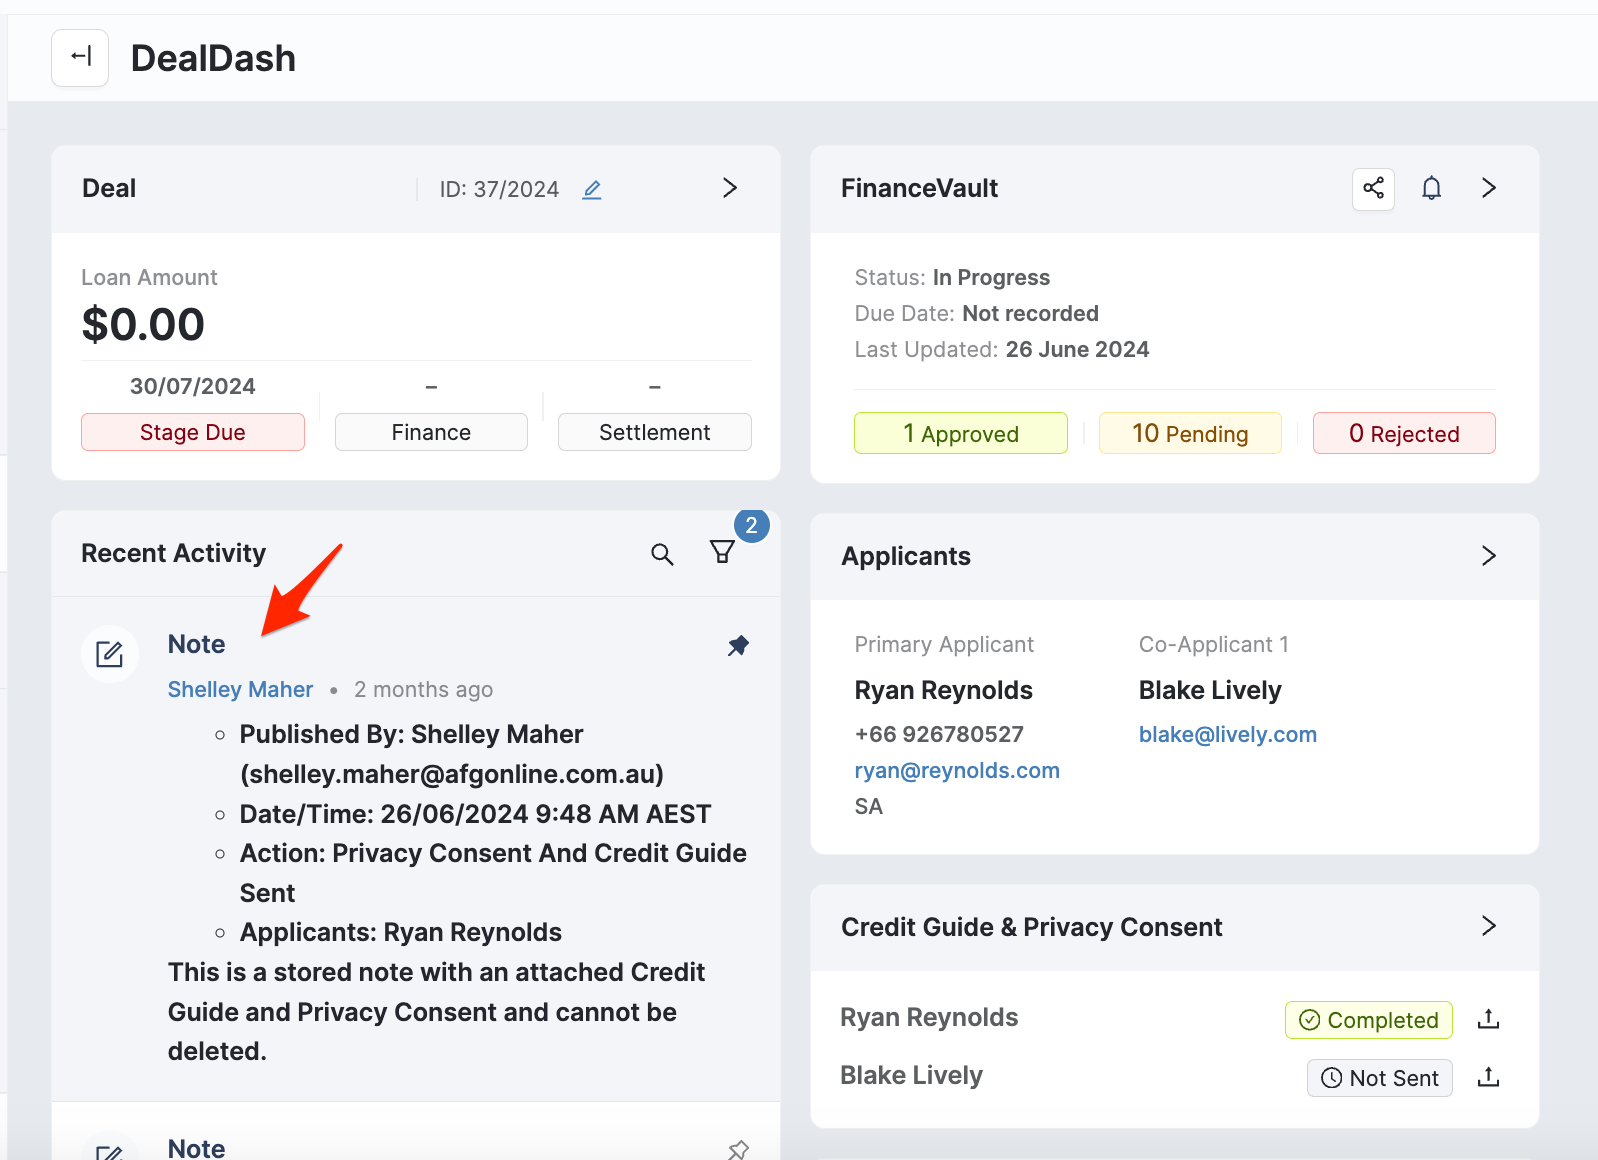Open the Recent Activity filter
The height and width of the screenshot is (1160, 1598).
coord(722,552)
